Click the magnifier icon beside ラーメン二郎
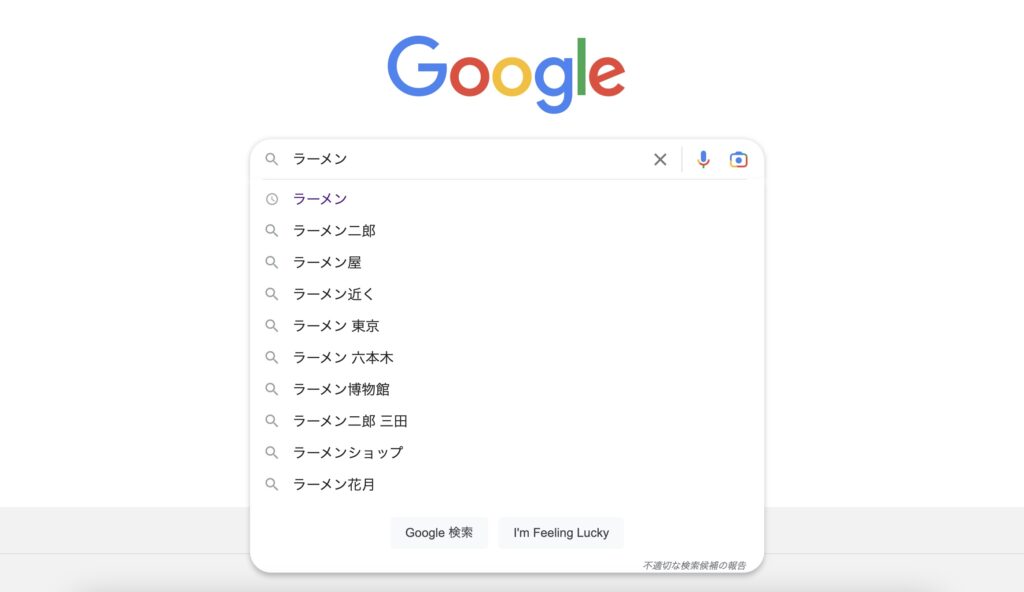The image size is (1024, 592). tap(272, 230)
